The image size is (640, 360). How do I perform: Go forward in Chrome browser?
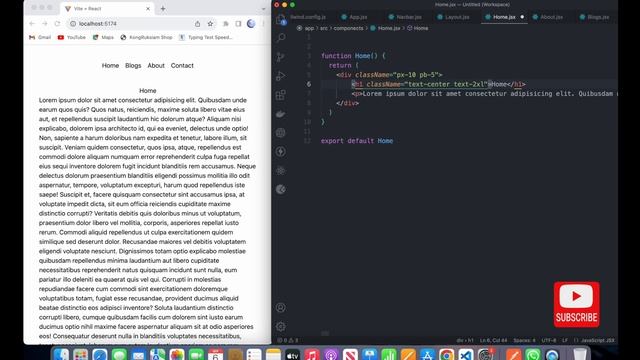coord(44,24)
